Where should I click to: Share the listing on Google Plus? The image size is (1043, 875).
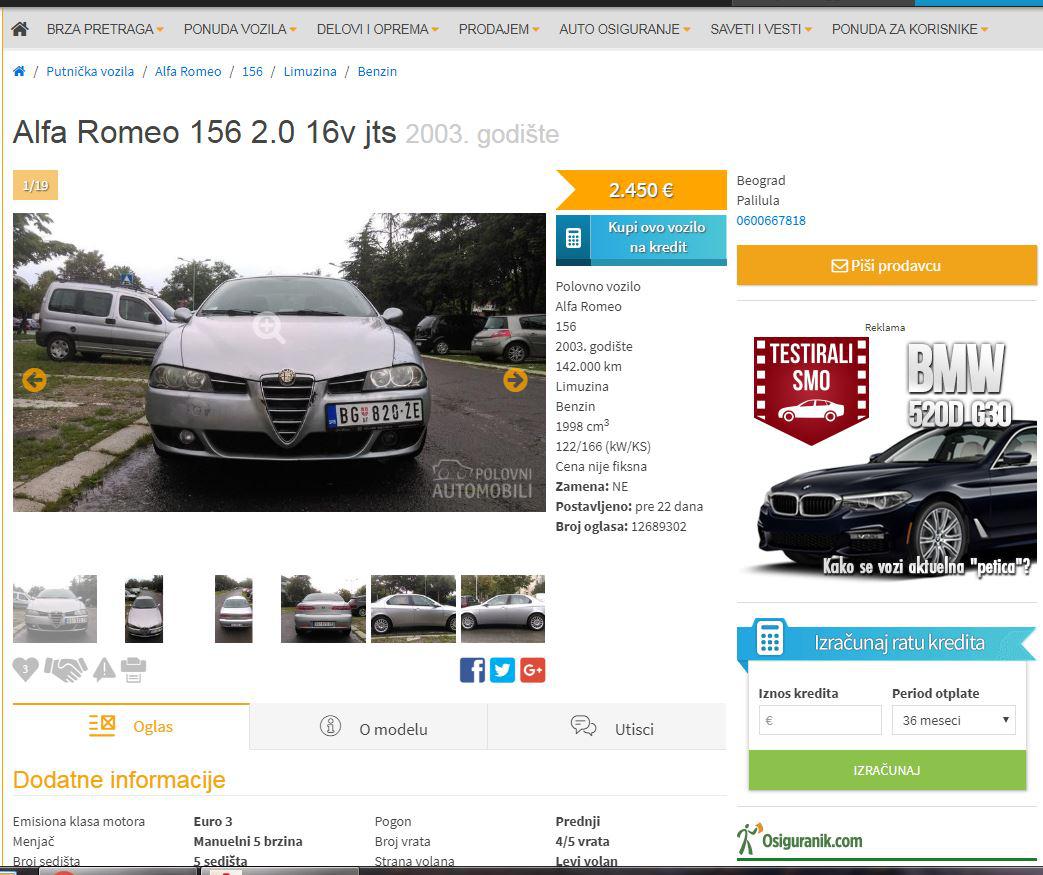533,670
